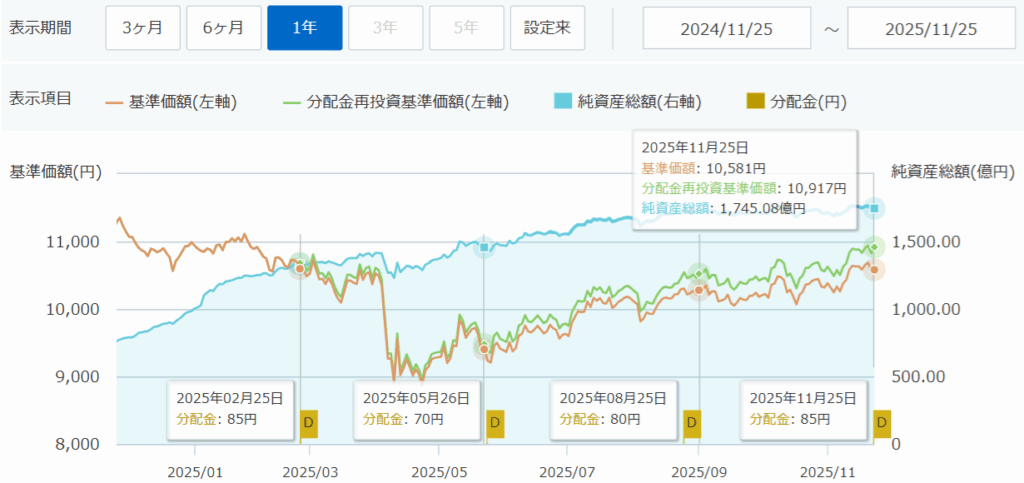Switch to the 6ヶ月 period
This screenshot has width=1024, height=483.
223,28
